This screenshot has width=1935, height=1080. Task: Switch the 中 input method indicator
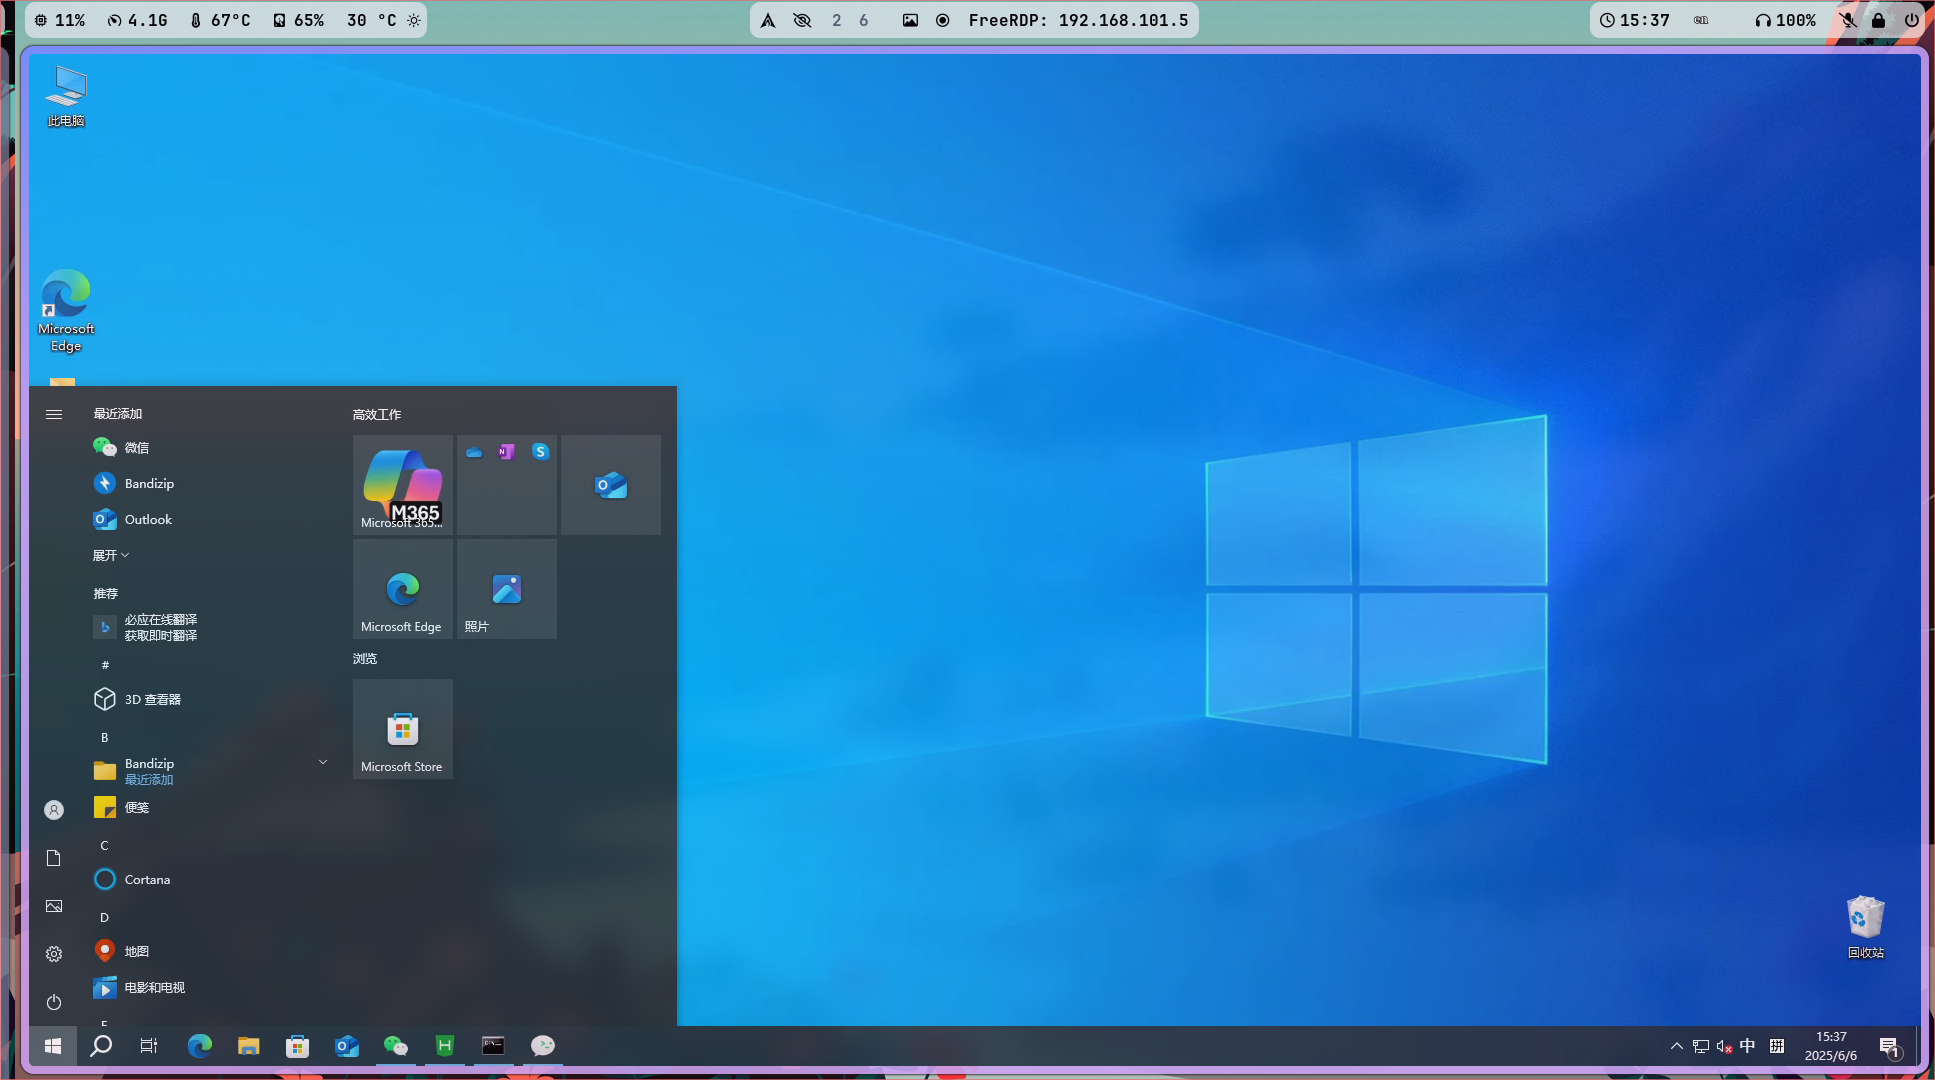point(1748,1046)
